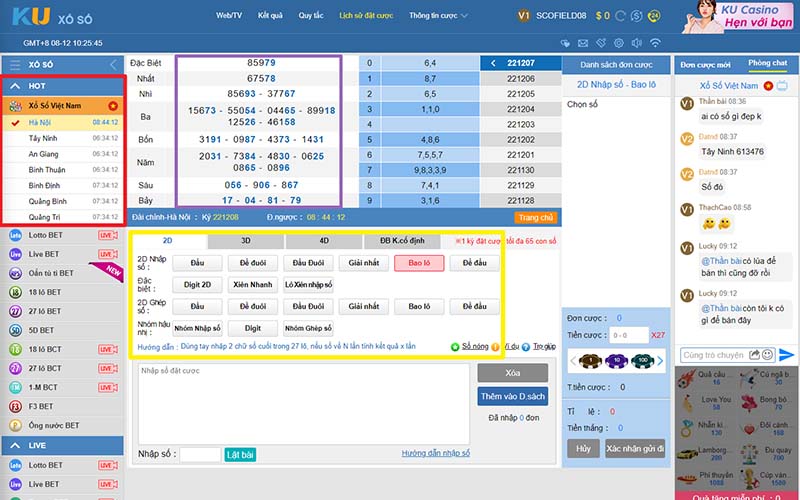Select Nhóm Nhập số option

coord(197,329)
